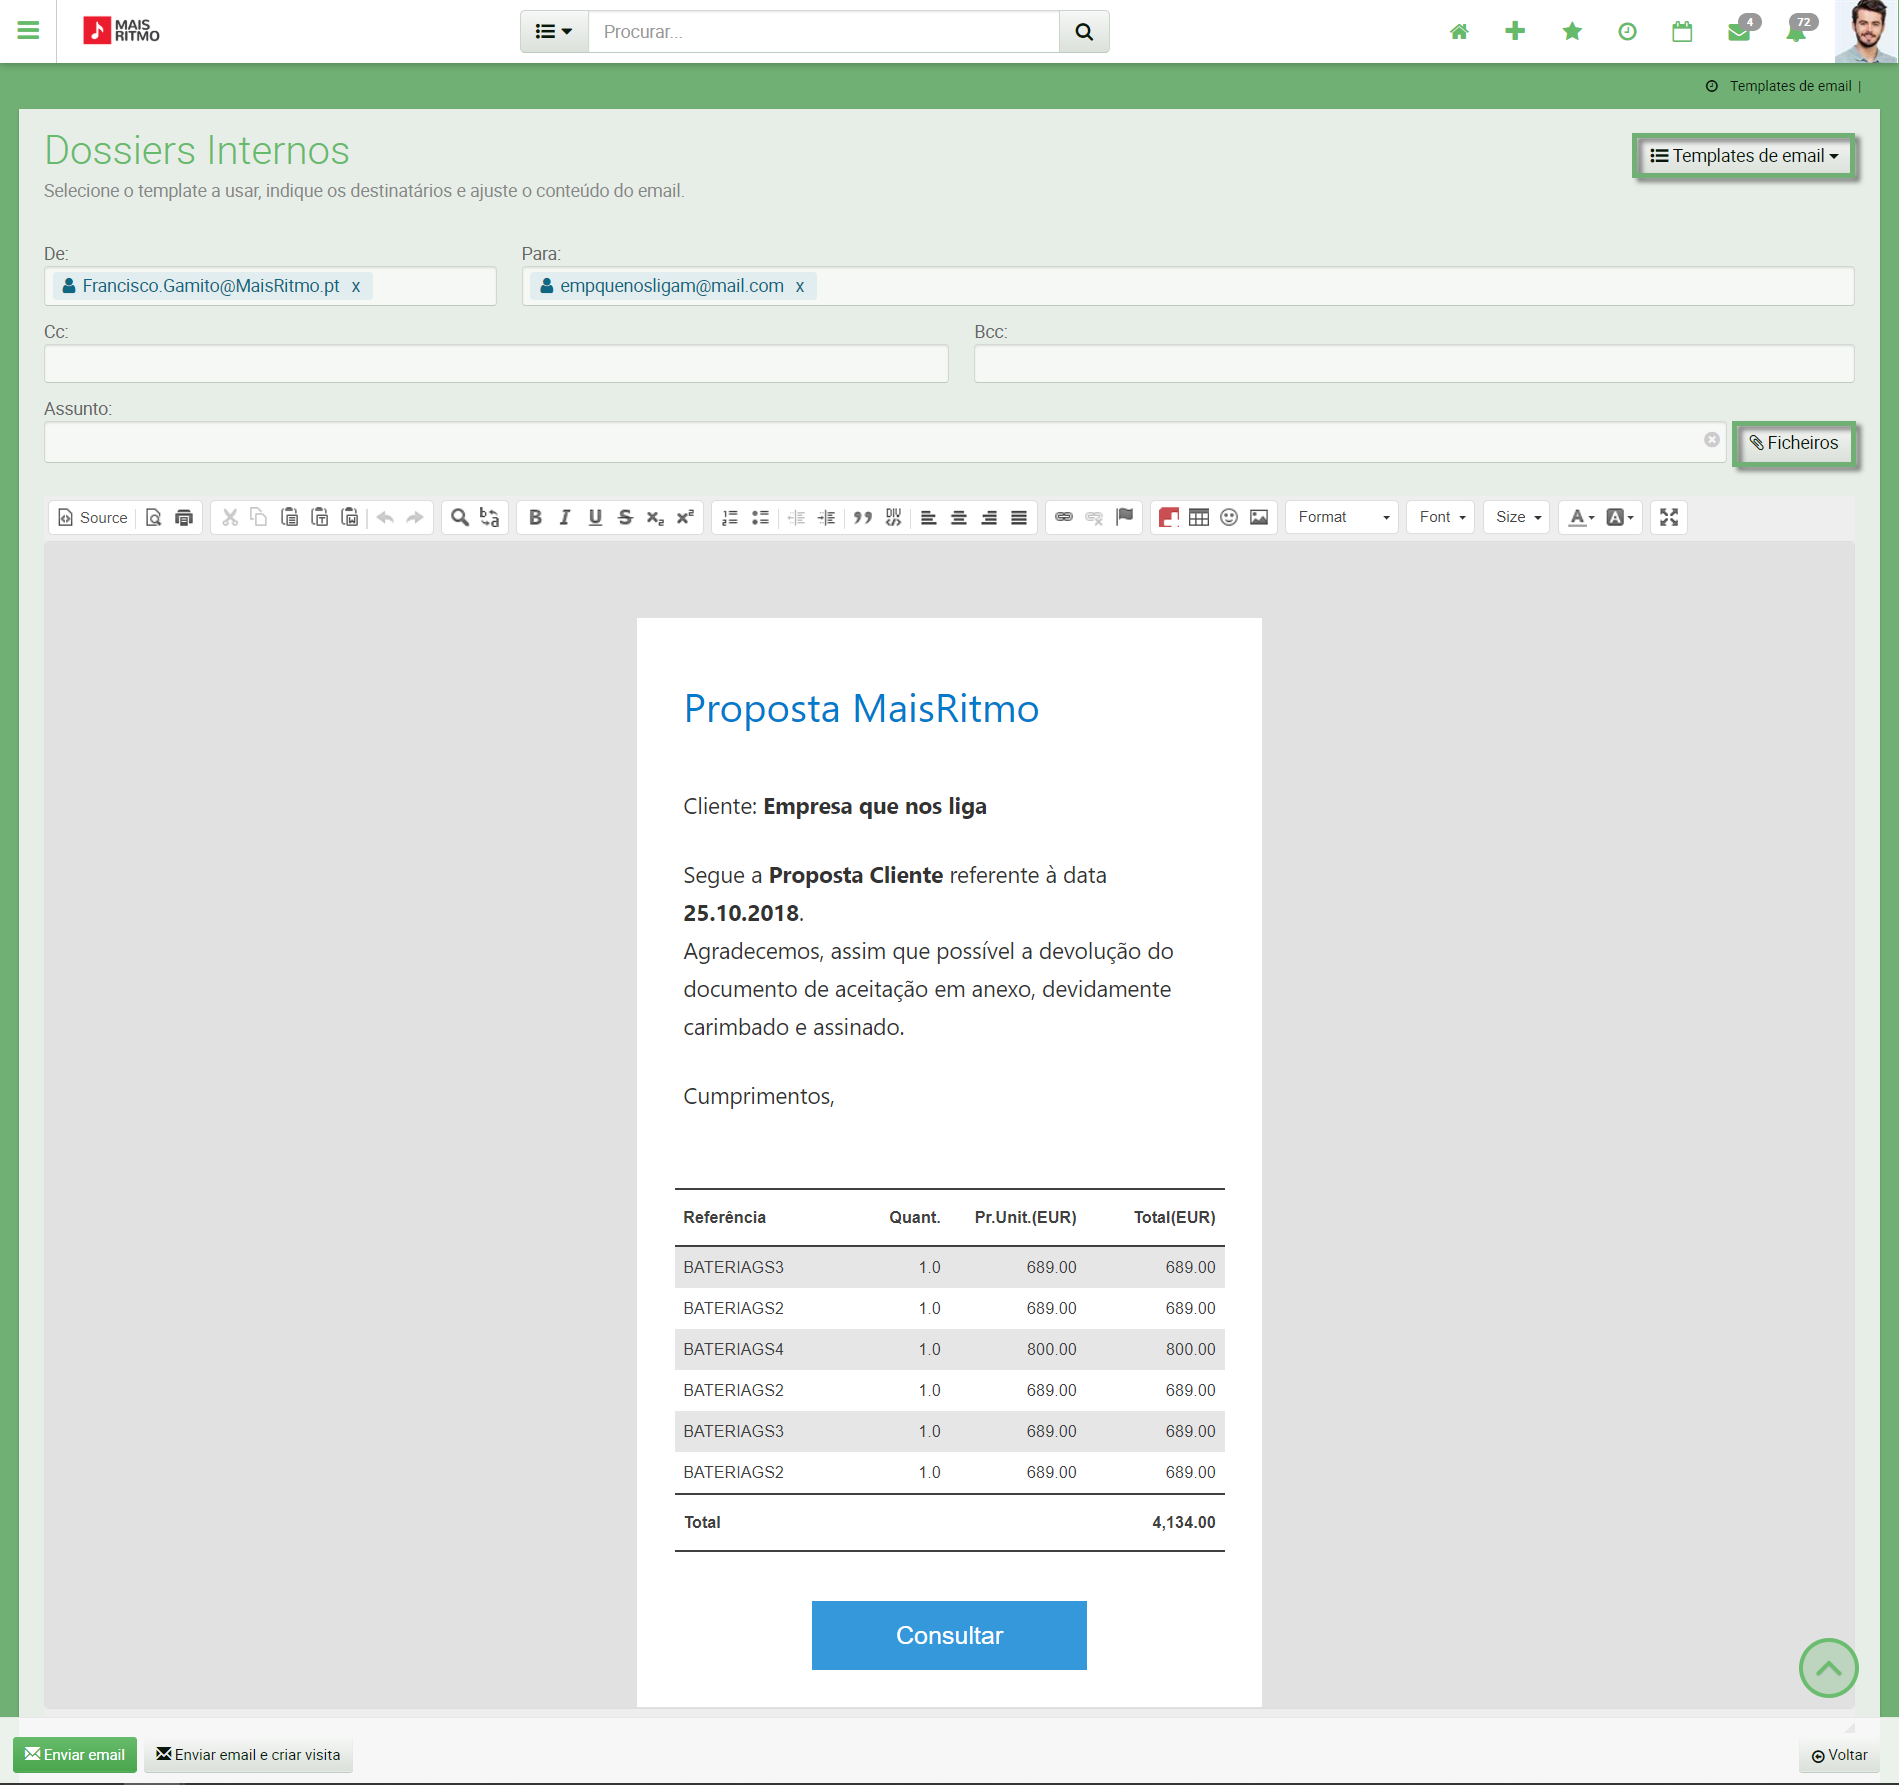Insert table icon
Screen dimensions: 1899x1785
[1198, 517]
